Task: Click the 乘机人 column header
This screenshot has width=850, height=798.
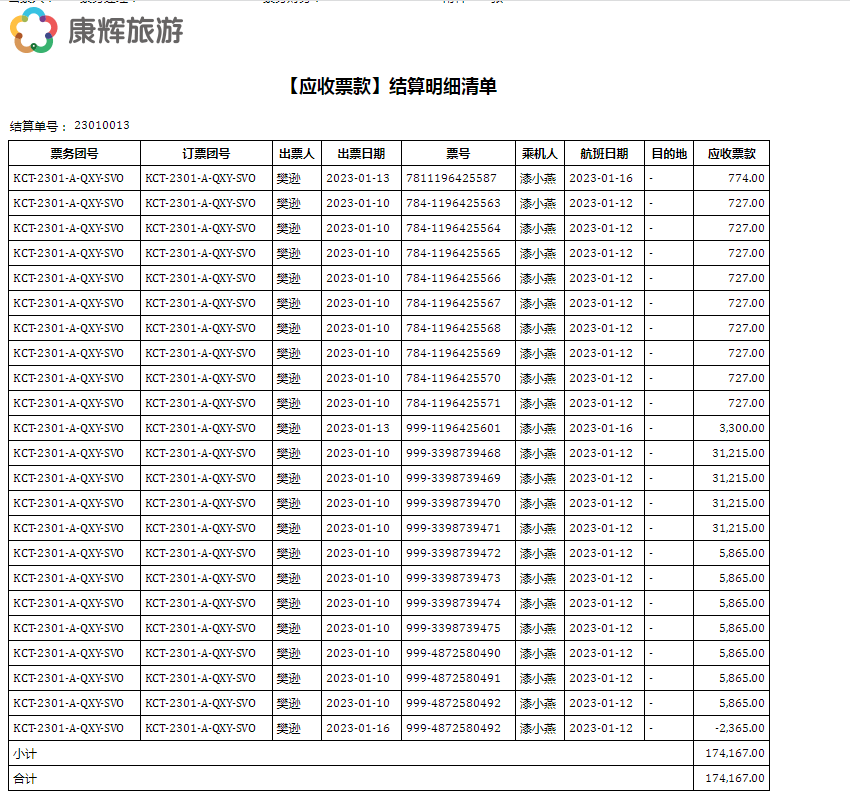Action: tap(539, 154)
